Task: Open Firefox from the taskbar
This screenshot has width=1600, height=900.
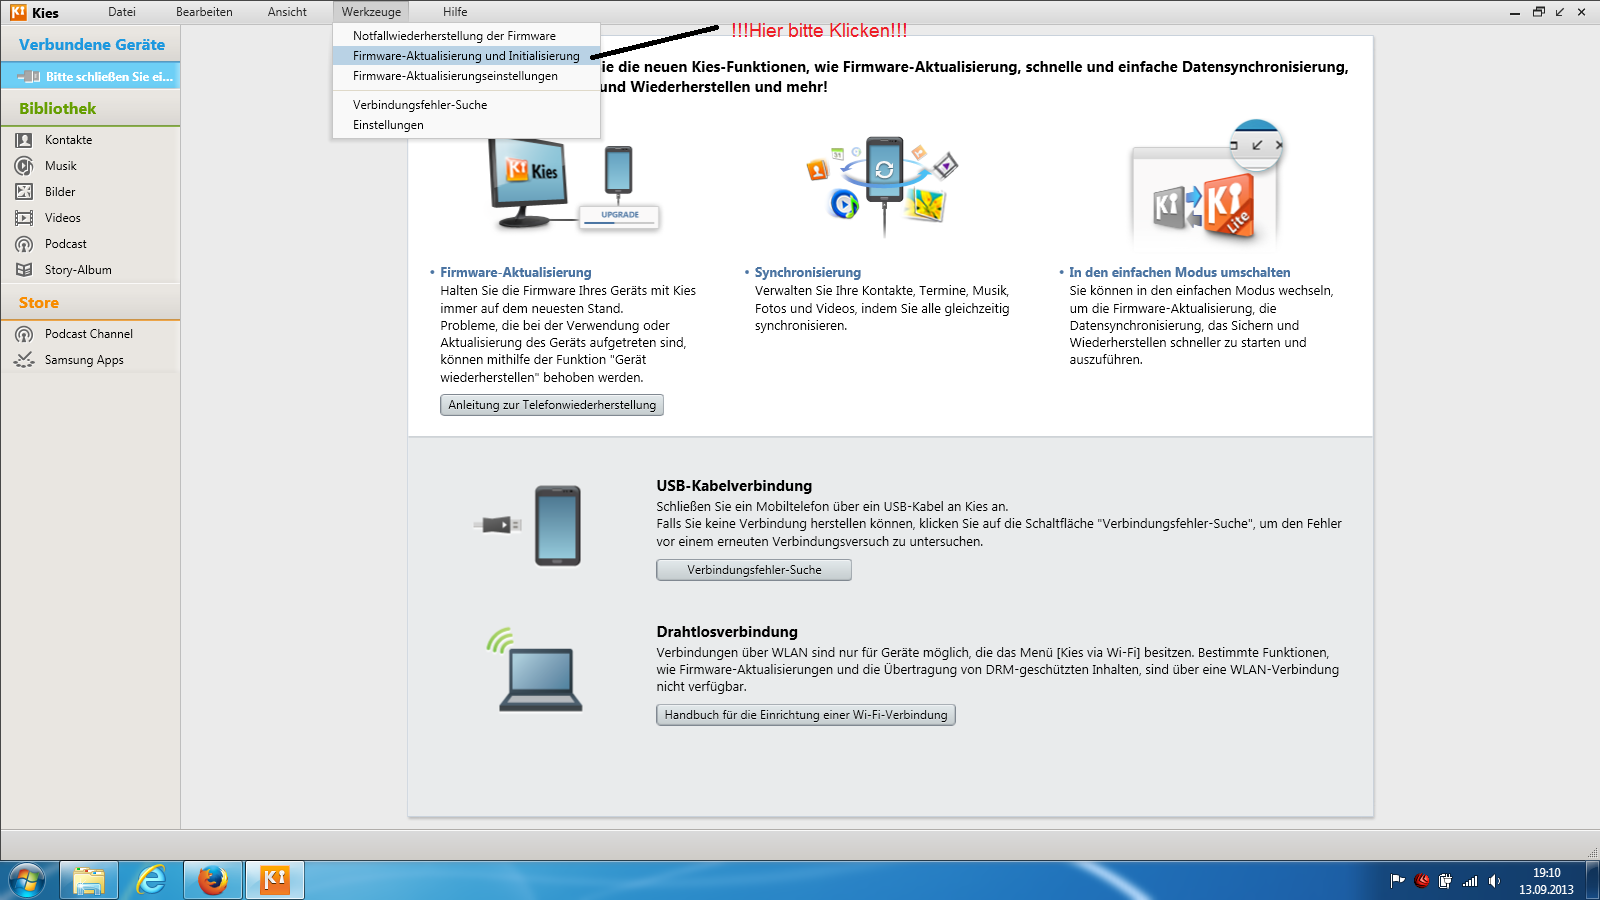Action: click(x=213, y=881)
